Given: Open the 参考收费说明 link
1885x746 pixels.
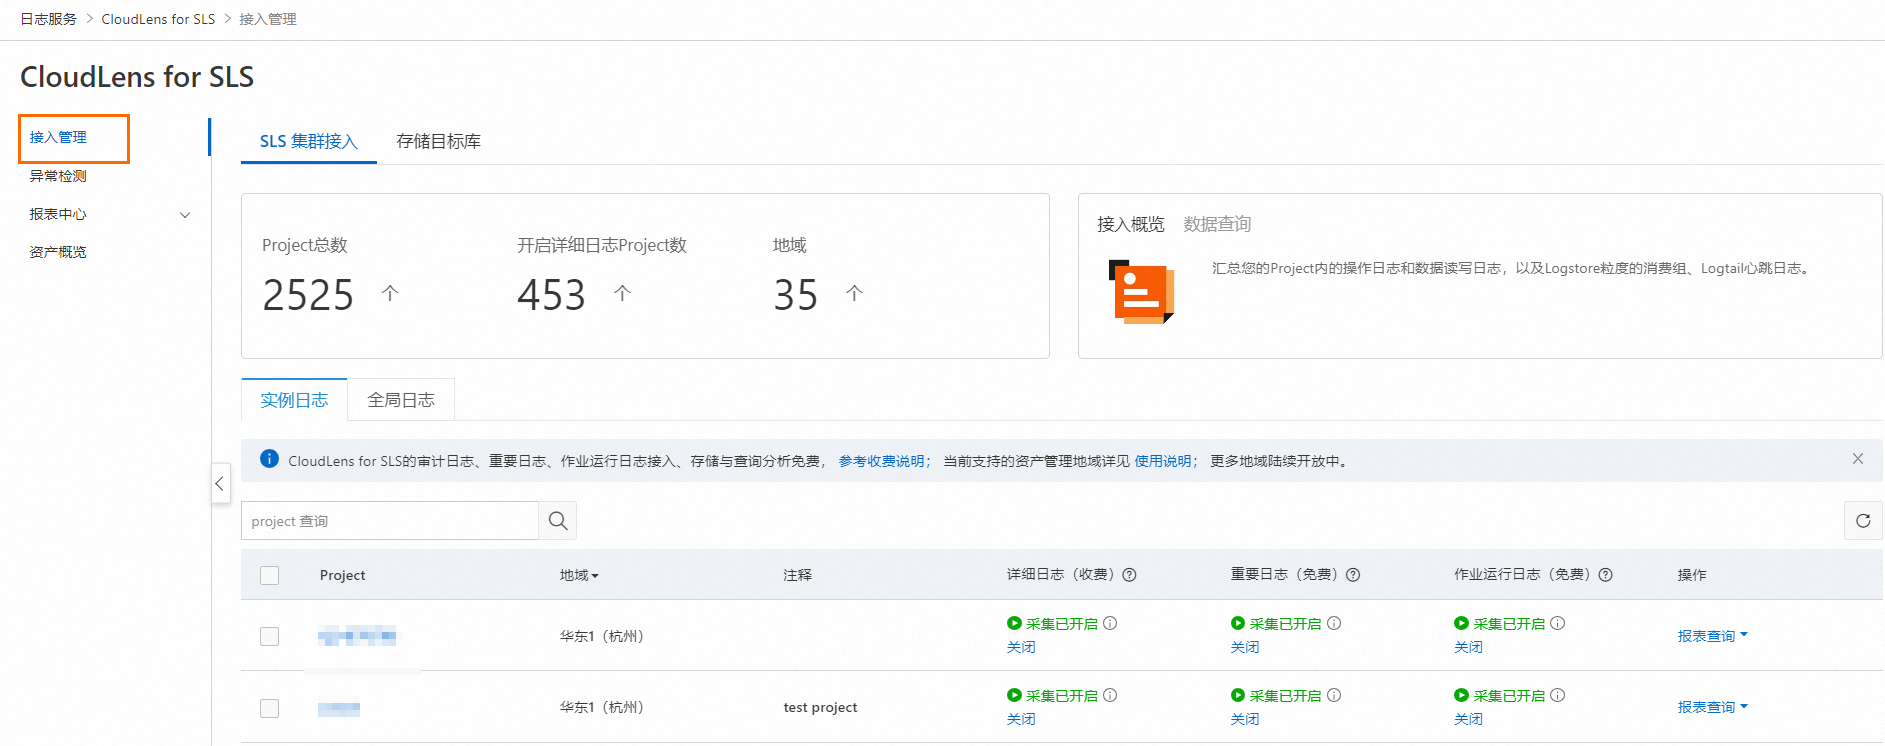Looking at the screenshot, I should (x=885, y=461).
